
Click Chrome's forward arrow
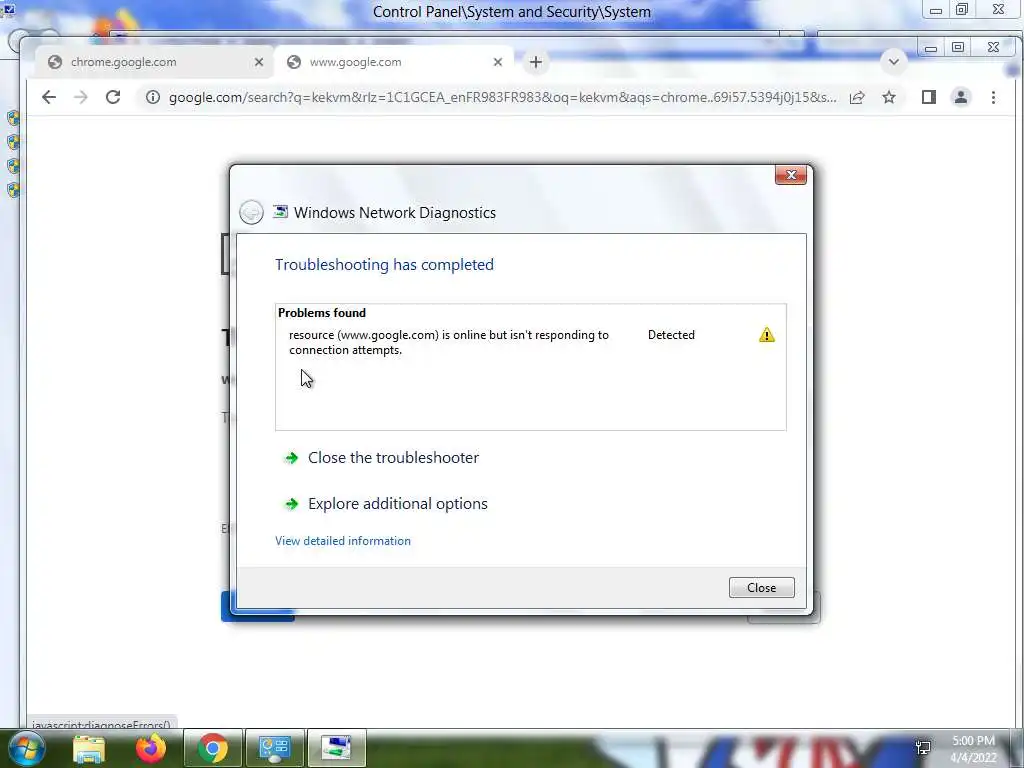point(80,97)
